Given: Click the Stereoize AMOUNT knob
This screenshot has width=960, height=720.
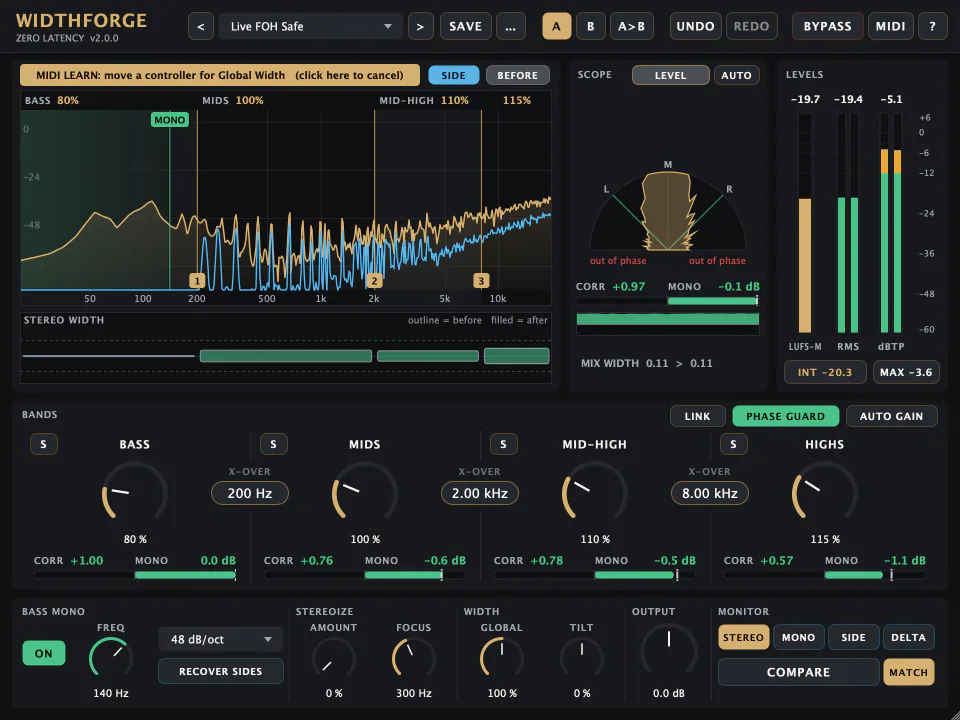Looking at the screenshot, I should 334,659.
